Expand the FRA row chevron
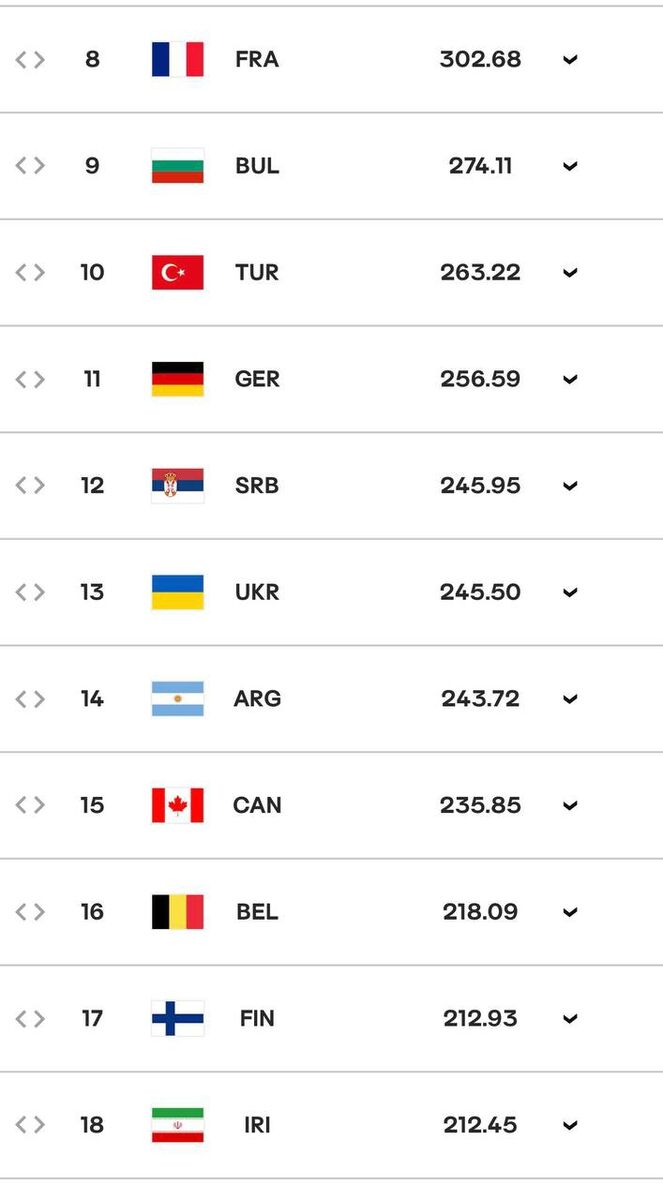This screenshot has height=1200, width=663. (570, 60)
